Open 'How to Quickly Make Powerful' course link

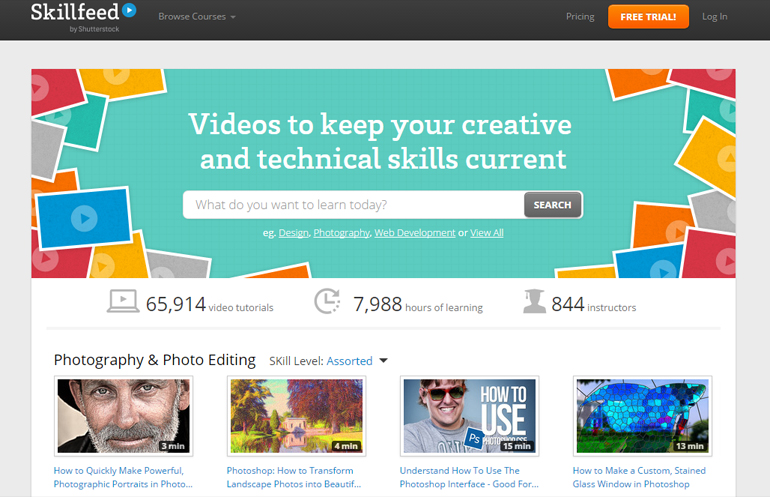123,477
